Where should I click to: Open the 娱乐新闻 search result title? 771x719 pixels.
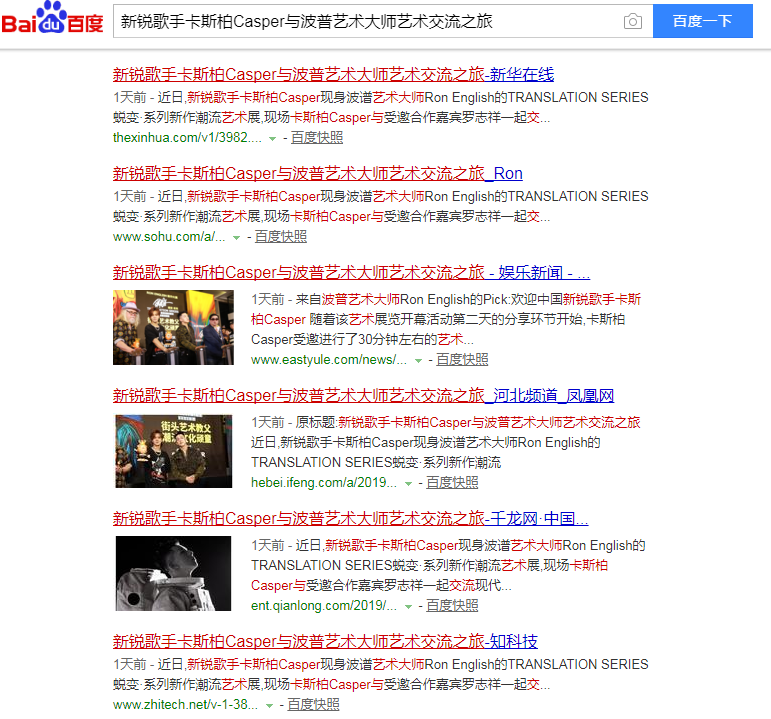point(351,273)
